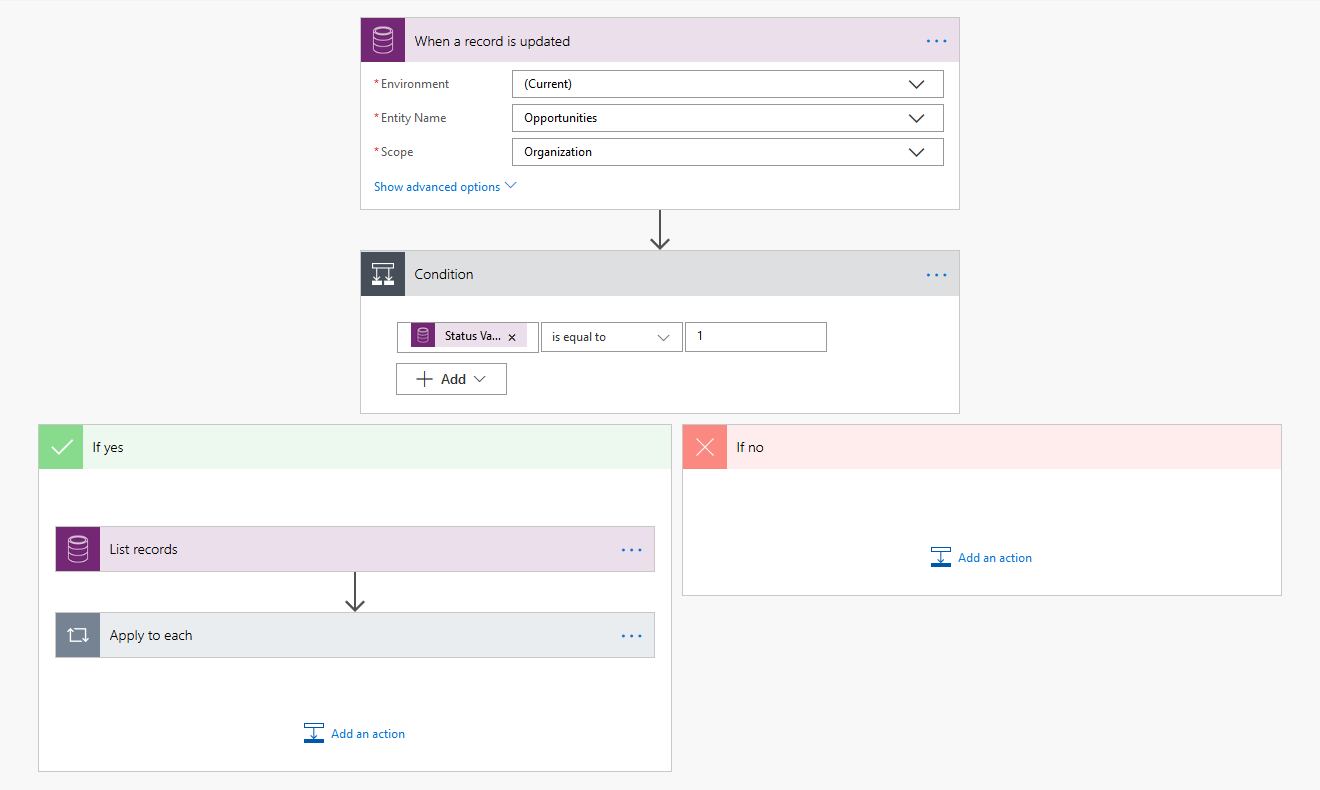Click the List records database icon

(x=78, y=549)
